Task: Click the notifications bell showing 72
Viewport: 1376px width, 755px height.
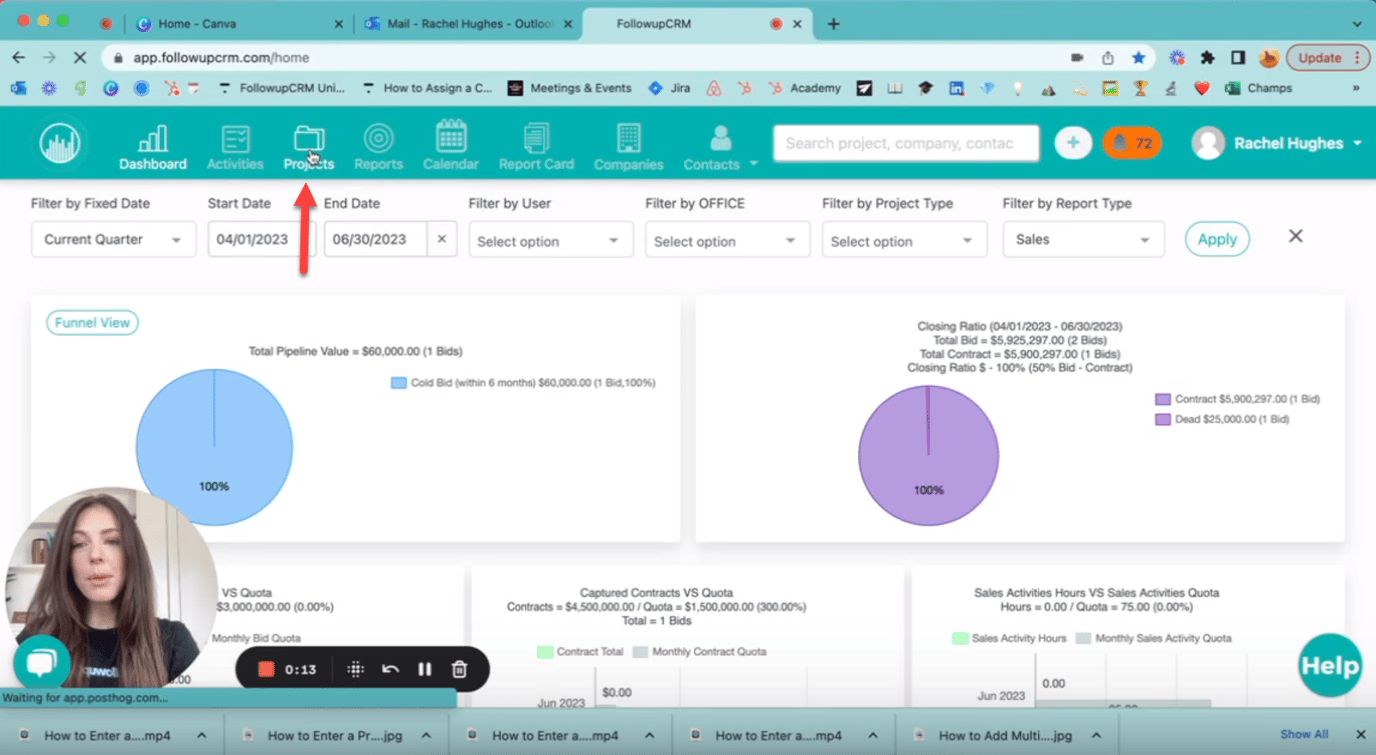Action: (x=1132, y=144)
